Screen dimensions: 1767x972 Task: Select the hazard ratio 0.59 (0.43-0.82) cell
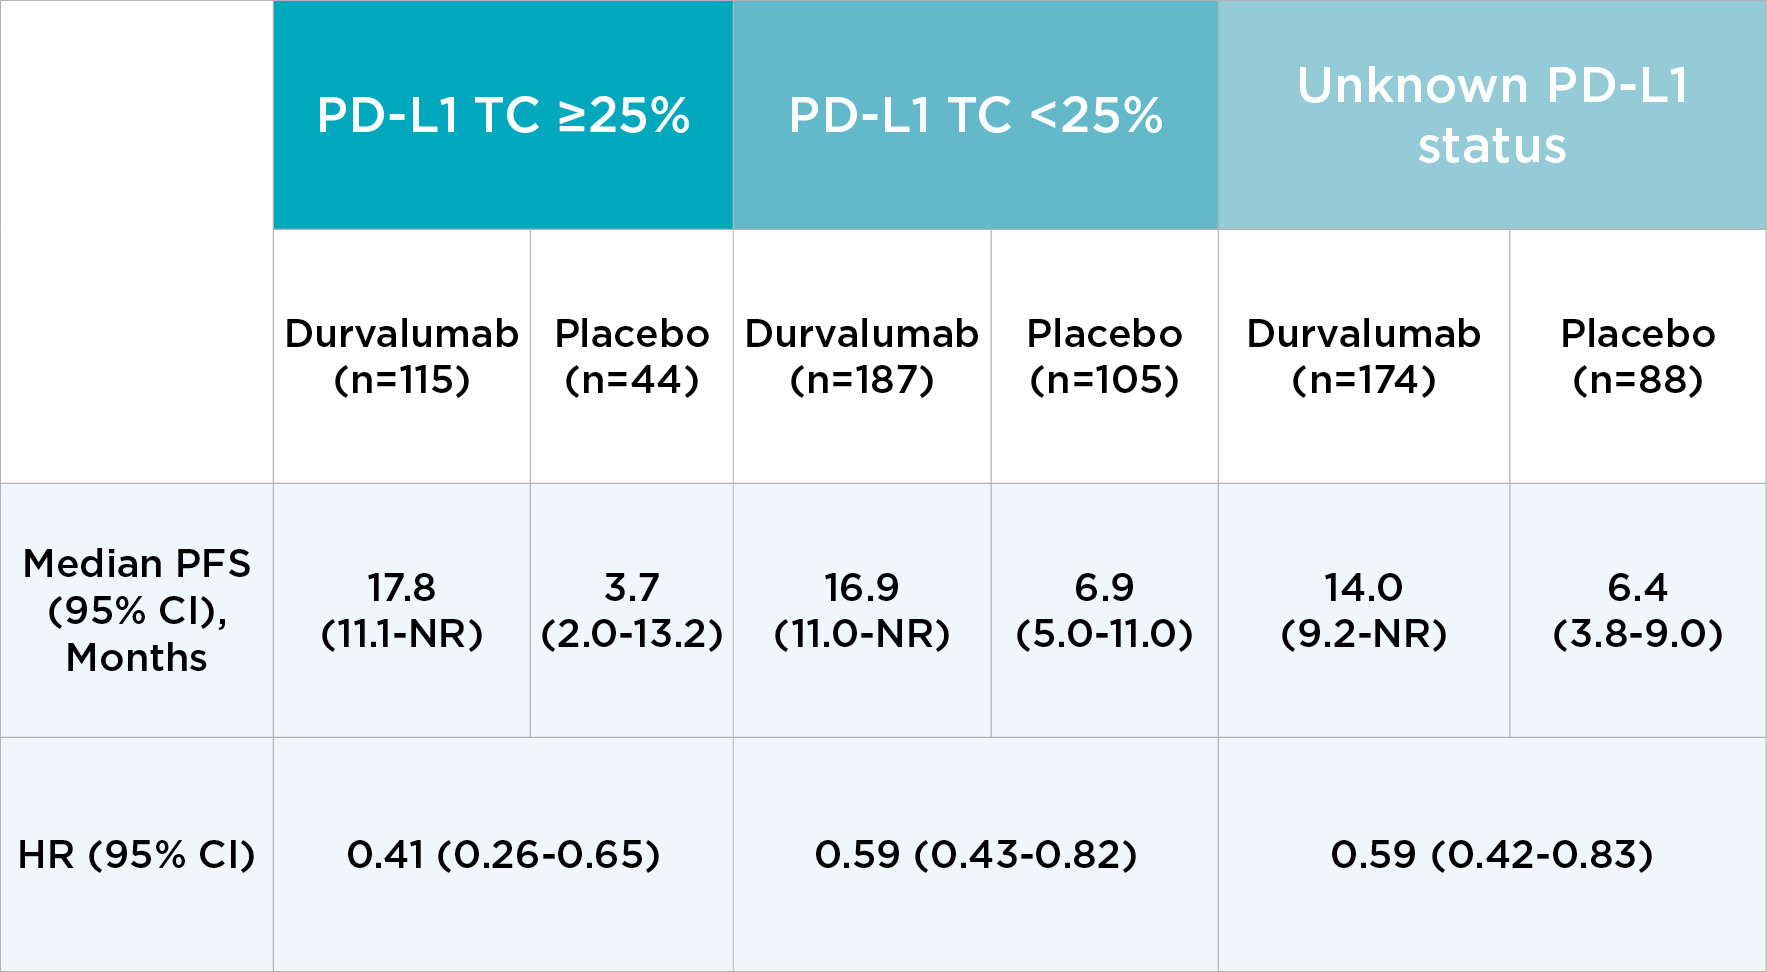click(975, 855)
